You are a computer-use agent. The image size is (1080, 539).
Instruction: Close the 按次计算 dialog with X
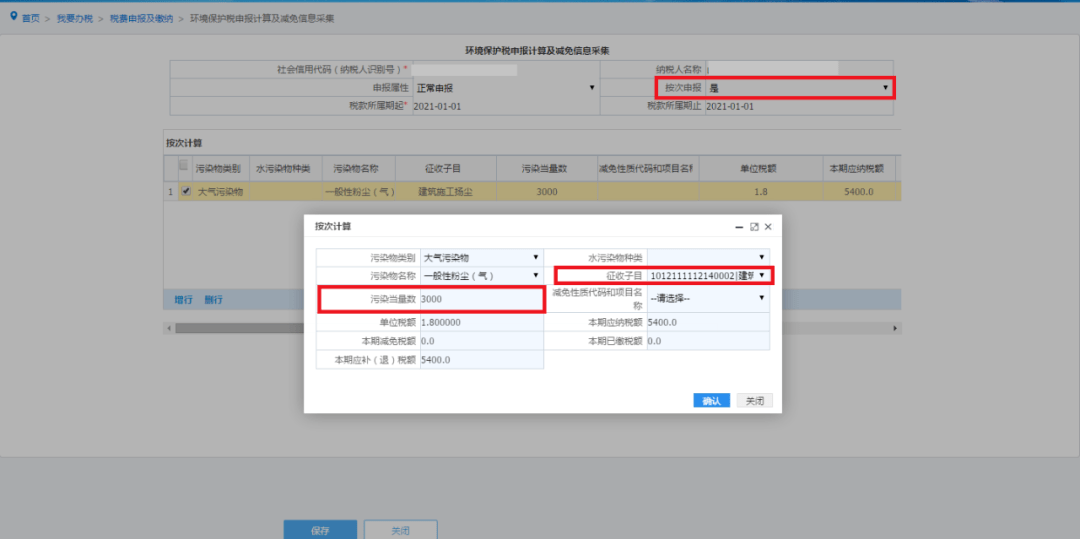click(768, 226)
